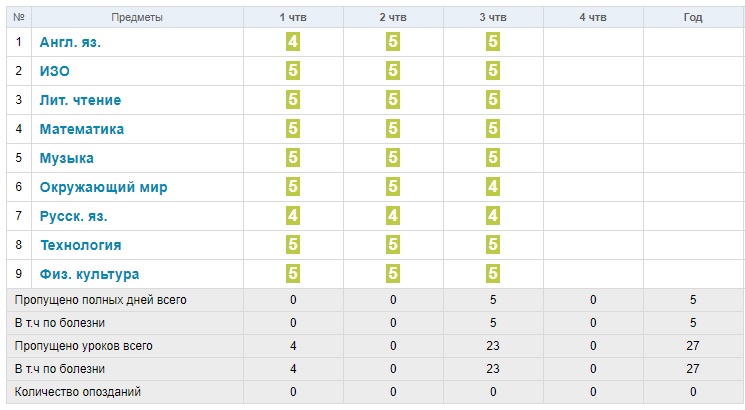Open the Физ. культура subject link
Viewport: 745px width, 410px height.
coord(89,274)
